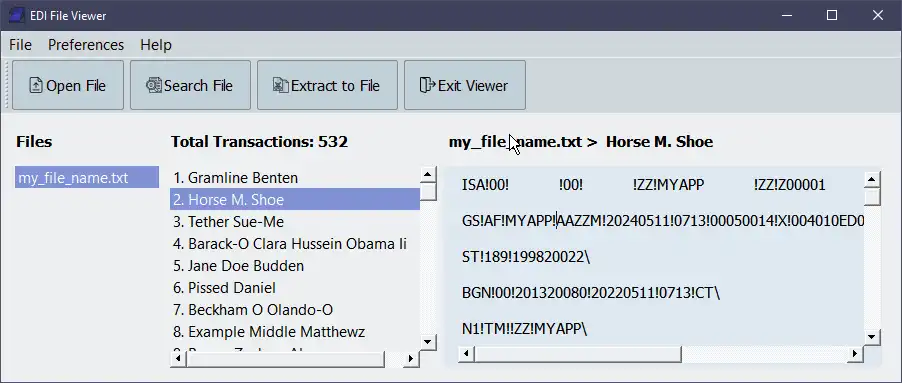The image size is (902, 383).
Task: Click EDI content pane scroll right arrow
Action: tap(855, 354)
